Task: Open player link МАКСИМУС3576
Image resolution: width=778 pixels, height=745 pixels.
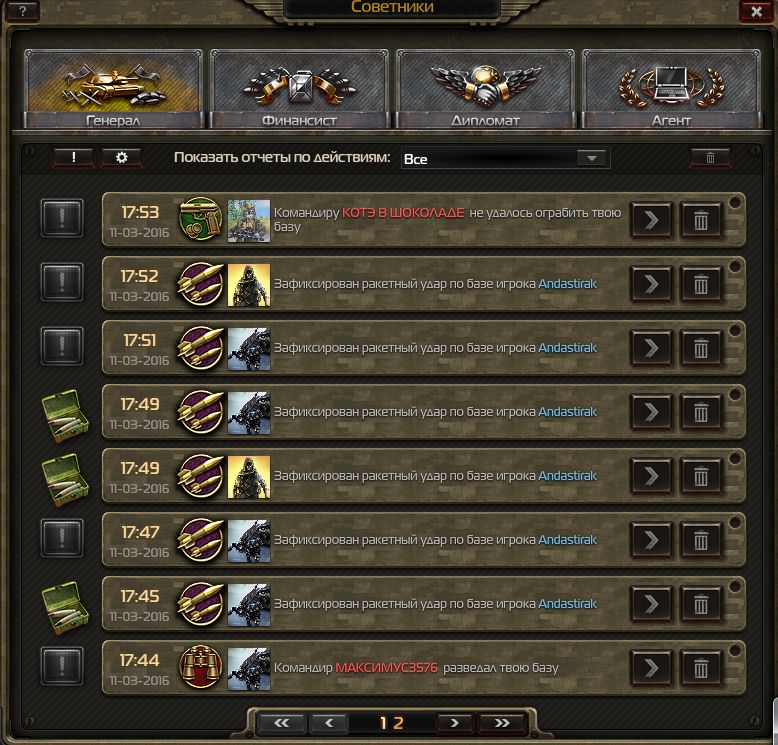Action: [387, 668]
